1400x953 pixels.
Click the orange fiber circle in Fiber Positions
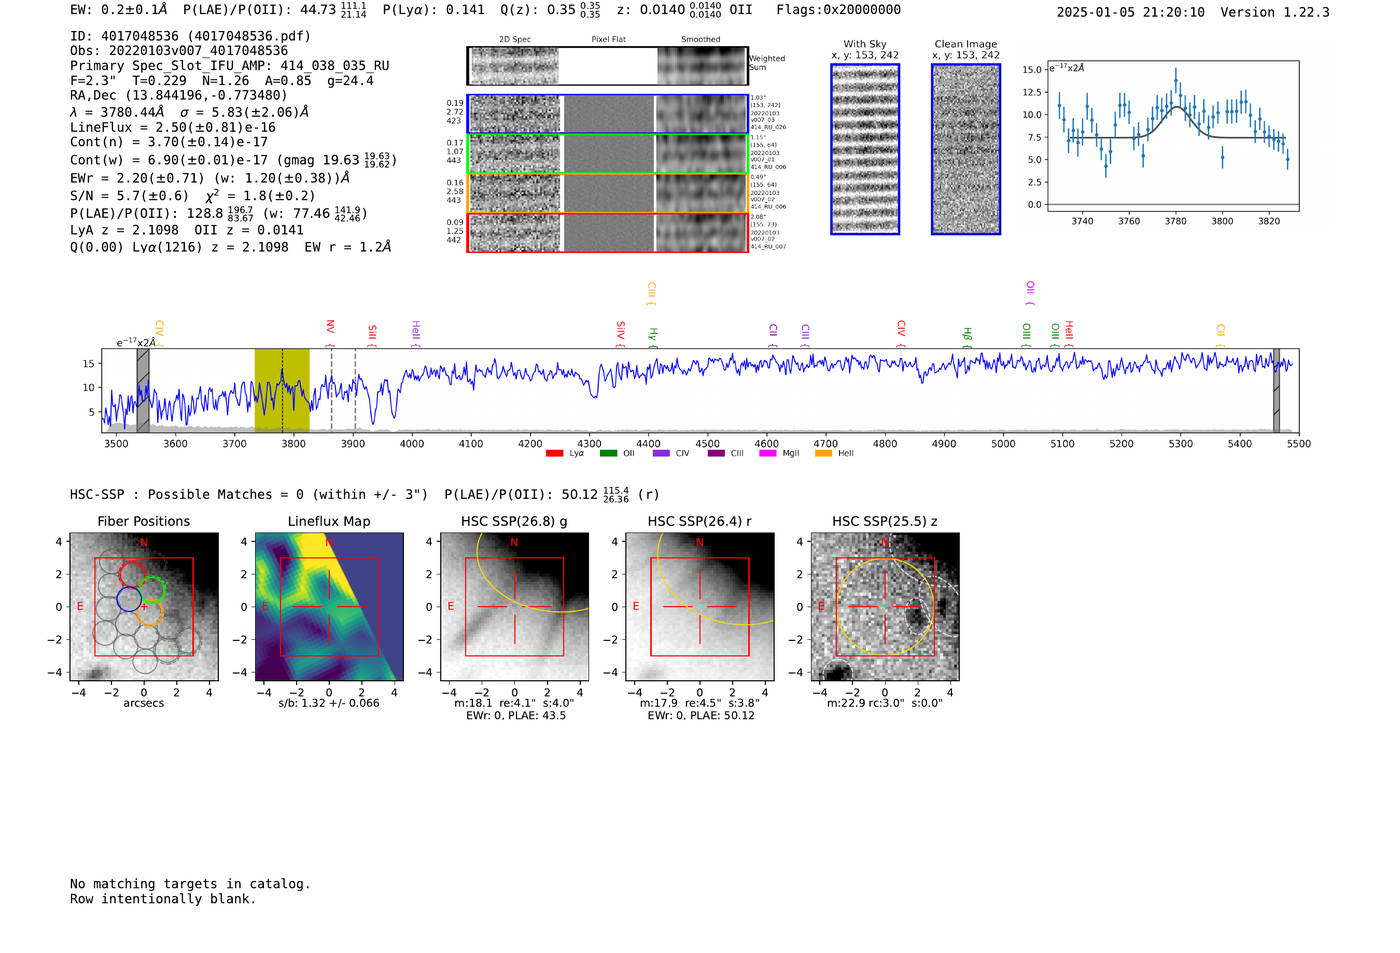coord(149,613)
